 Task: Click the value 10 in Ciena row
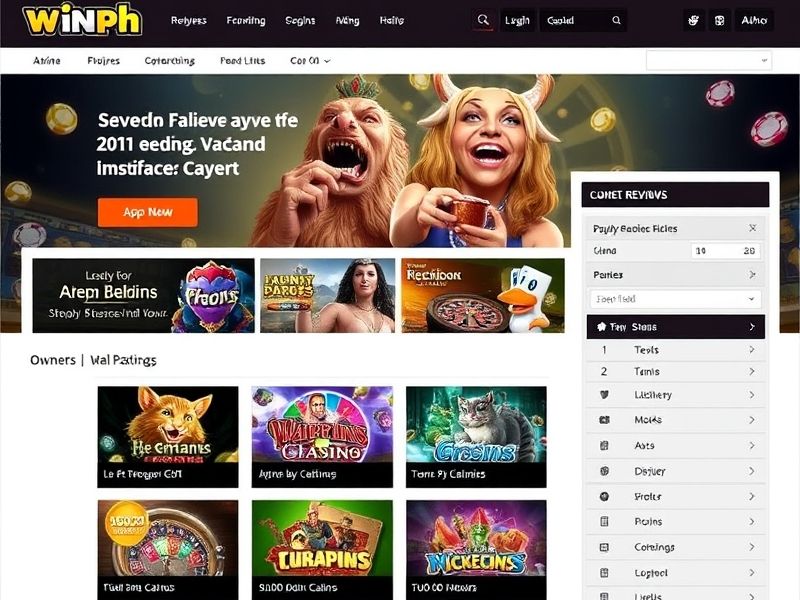point(701,251)
